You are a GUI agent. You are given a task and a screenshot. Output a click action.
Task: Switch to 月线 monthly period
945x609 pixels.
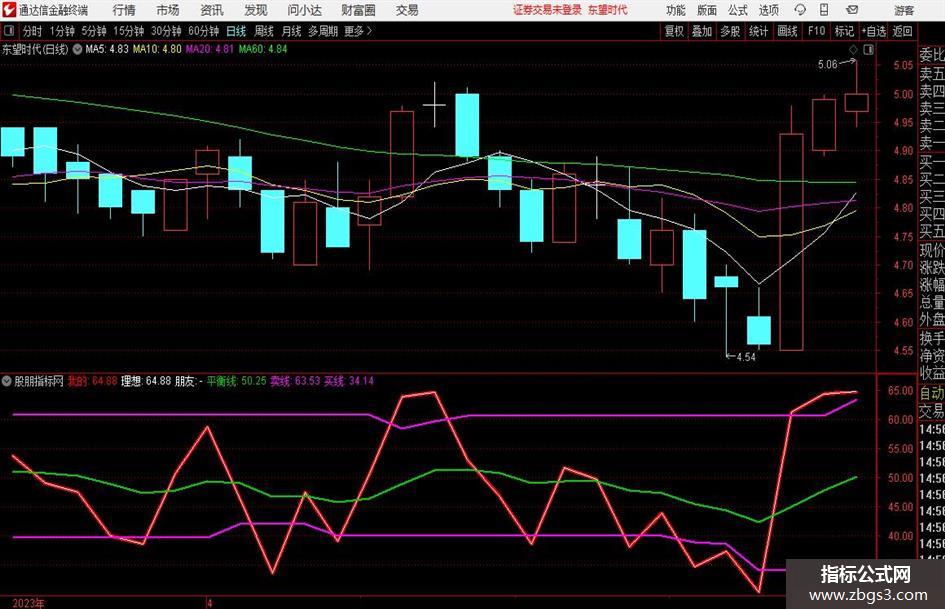click(291, 31)
